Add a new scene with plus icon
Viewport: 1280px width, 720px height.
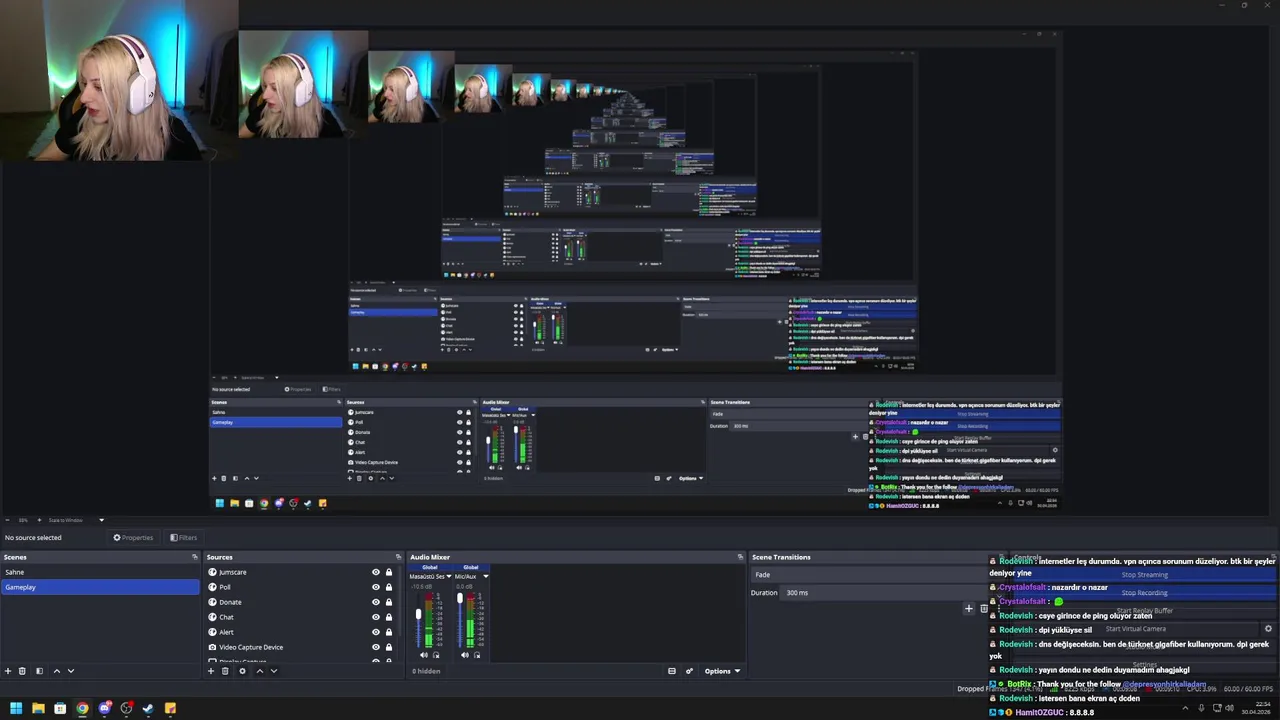pos(8,671)
